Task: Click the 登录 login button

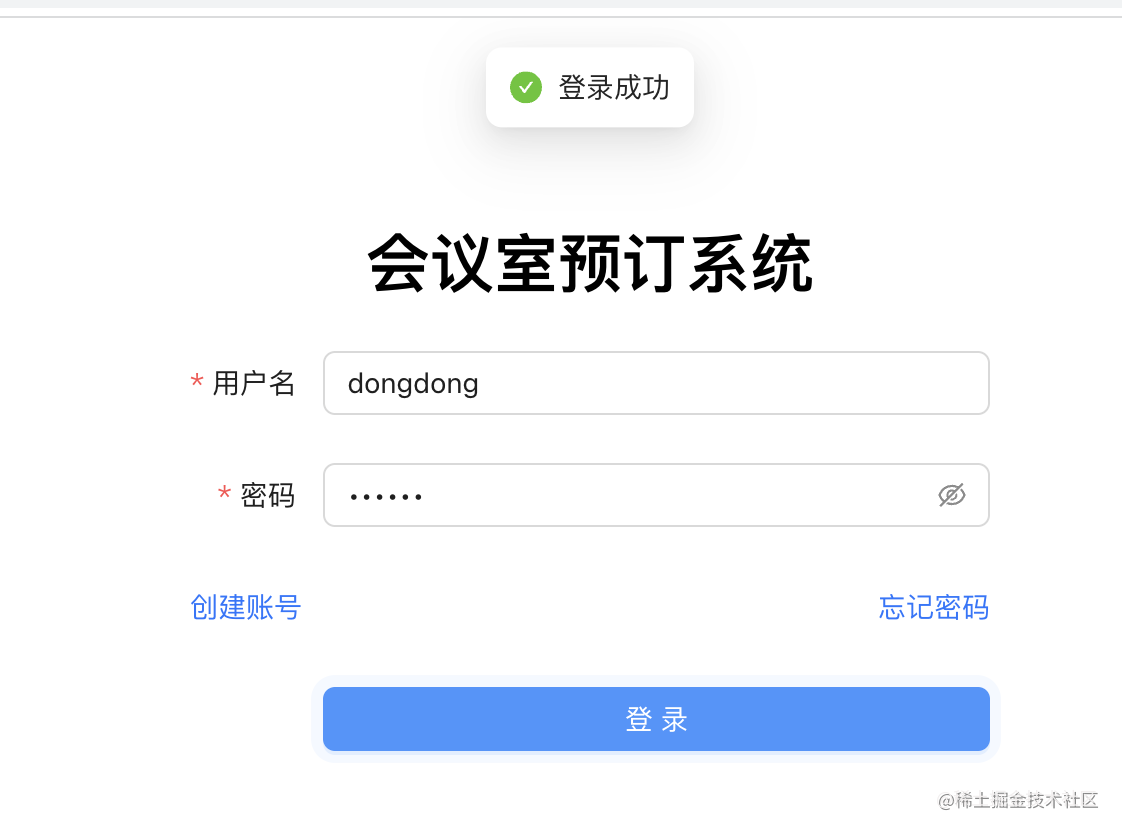Action: 656,719
